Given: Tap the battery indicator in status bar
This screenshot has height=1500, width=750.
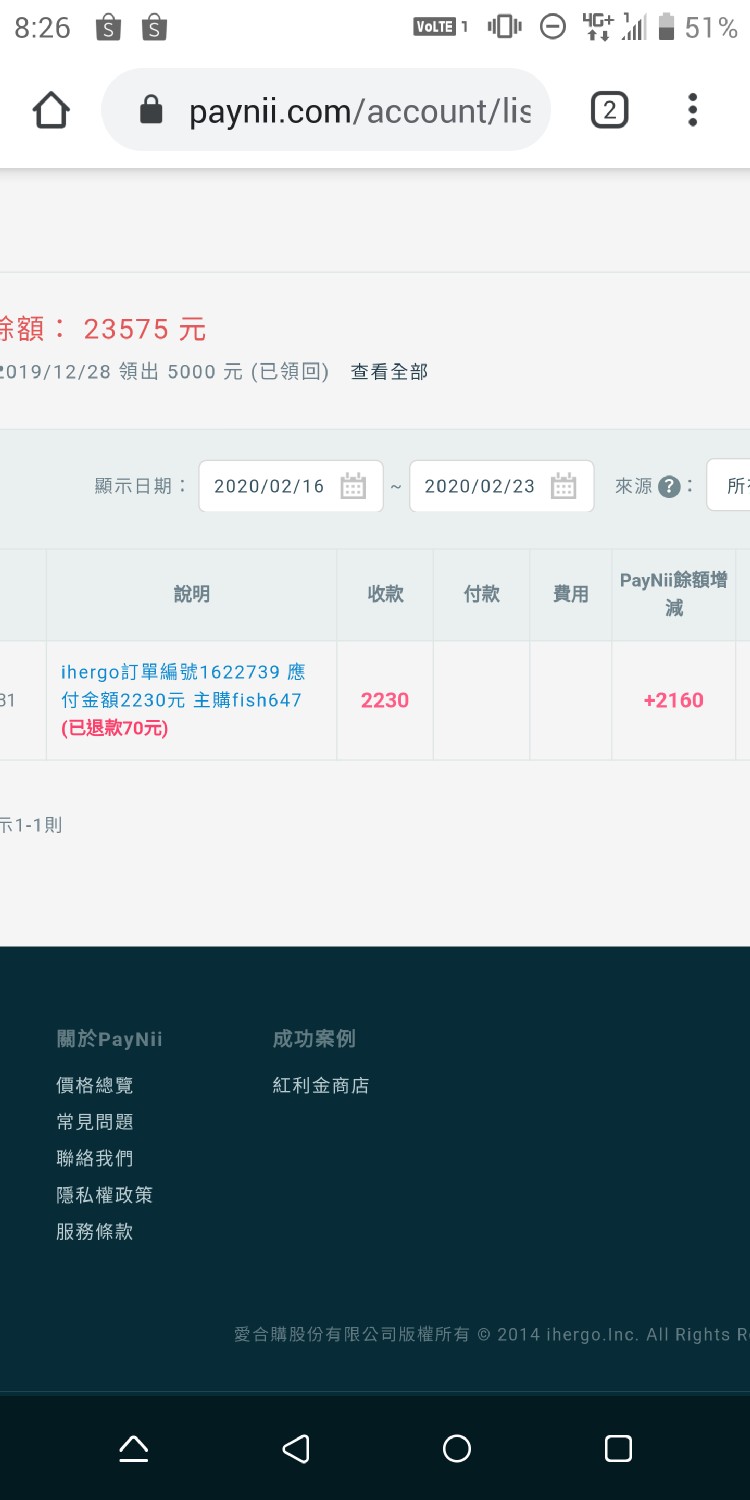Looking at the screenshot, I should pos(666,28).
